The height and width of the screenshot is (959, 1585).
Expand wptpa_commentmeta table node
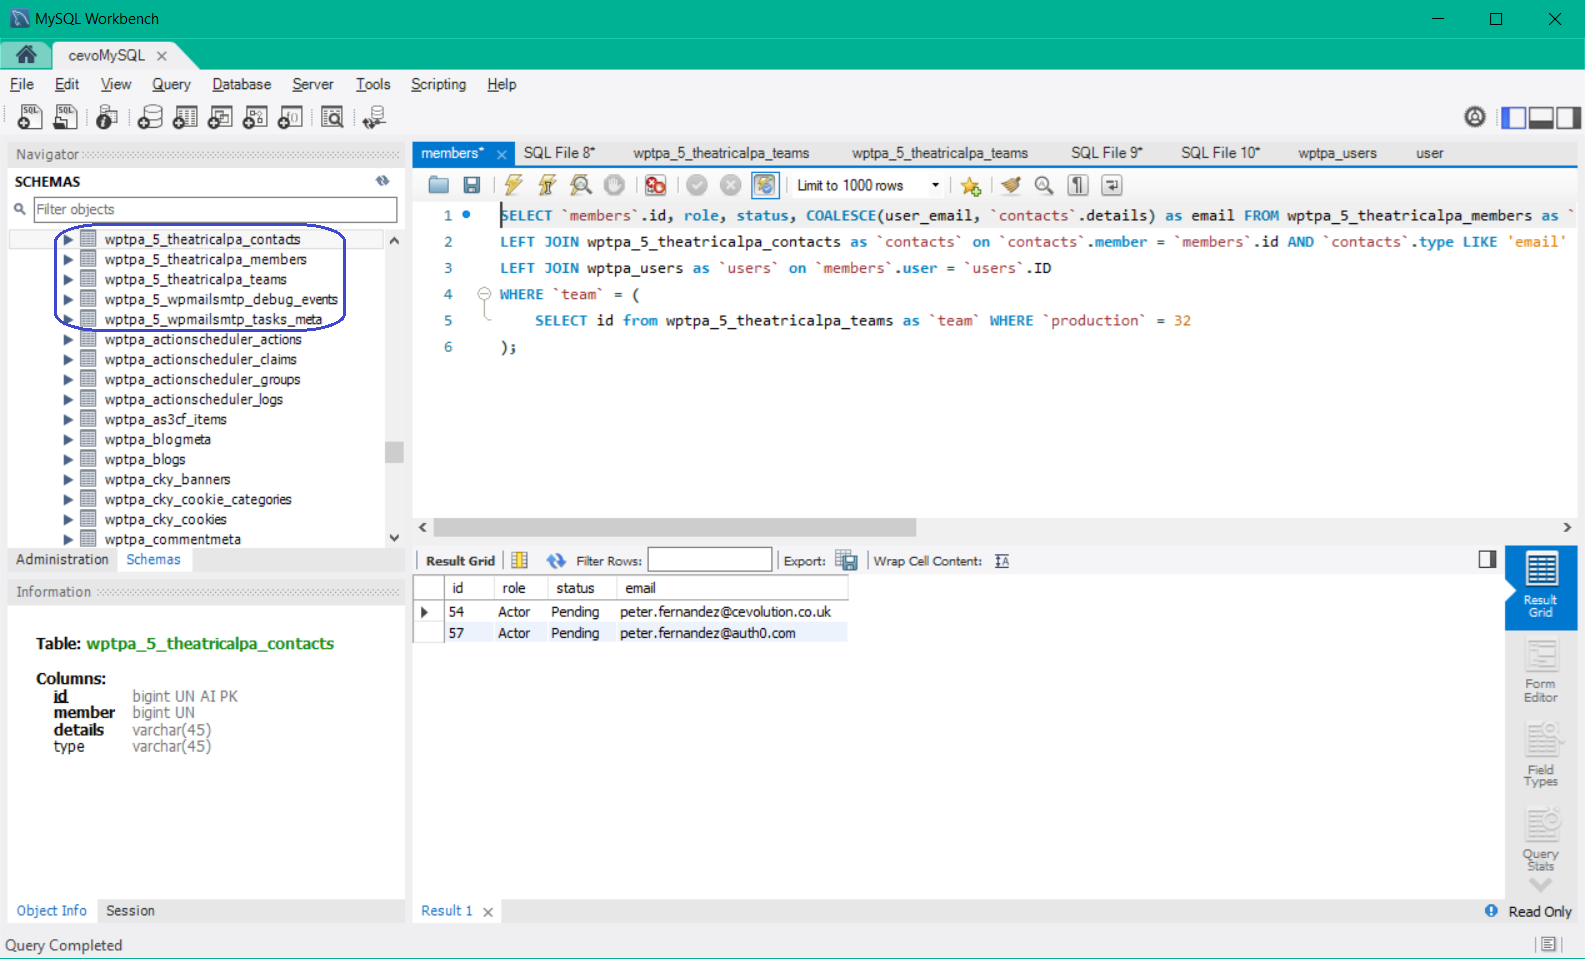(68, 539)
